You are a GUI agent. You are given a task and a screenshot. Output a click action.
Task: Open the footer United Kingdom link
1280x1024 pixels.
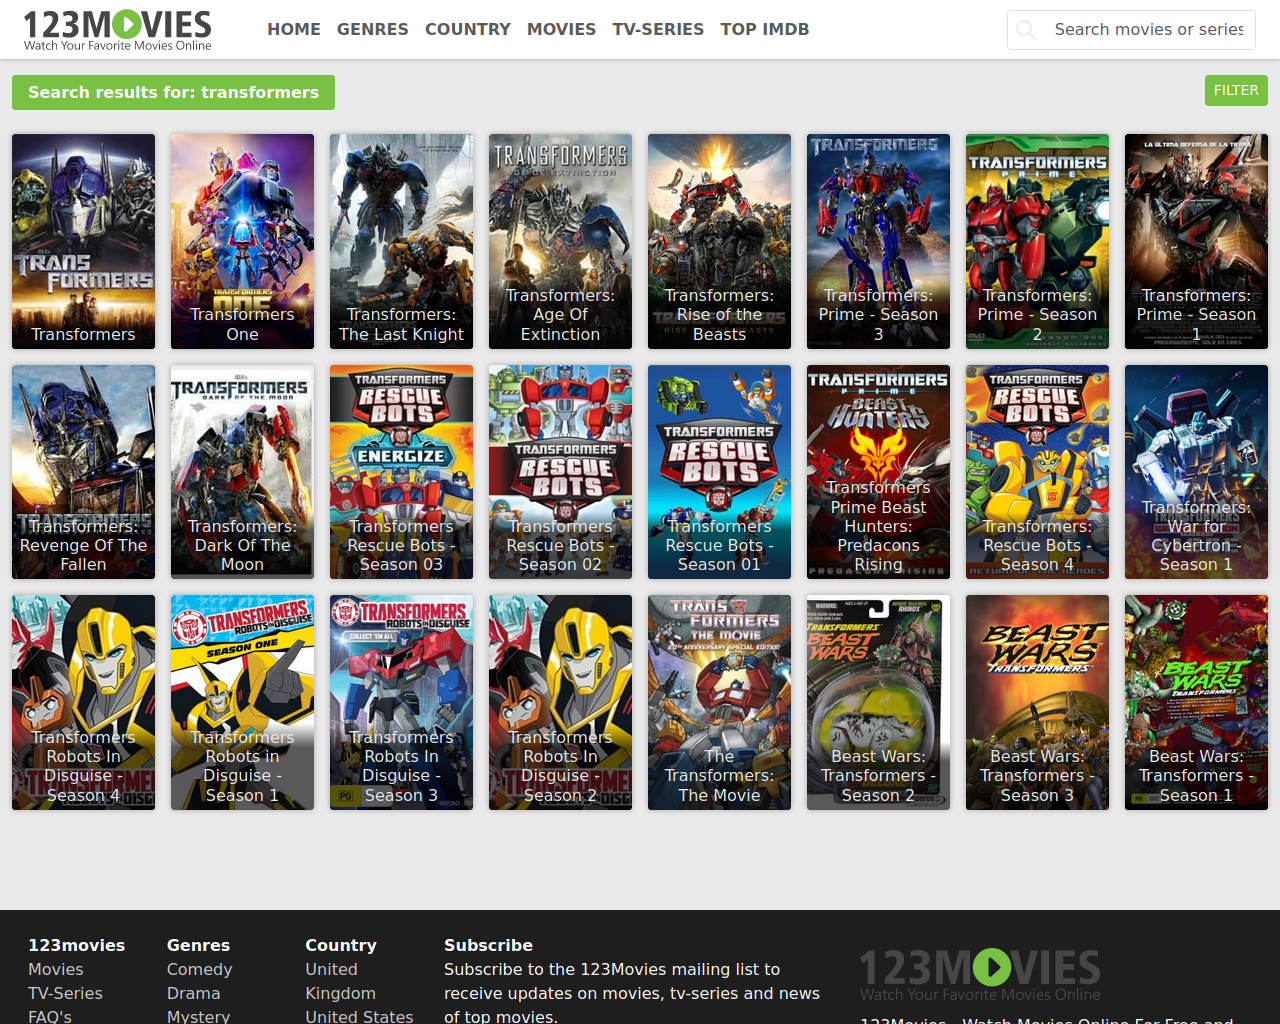click(x=340, y=981)
